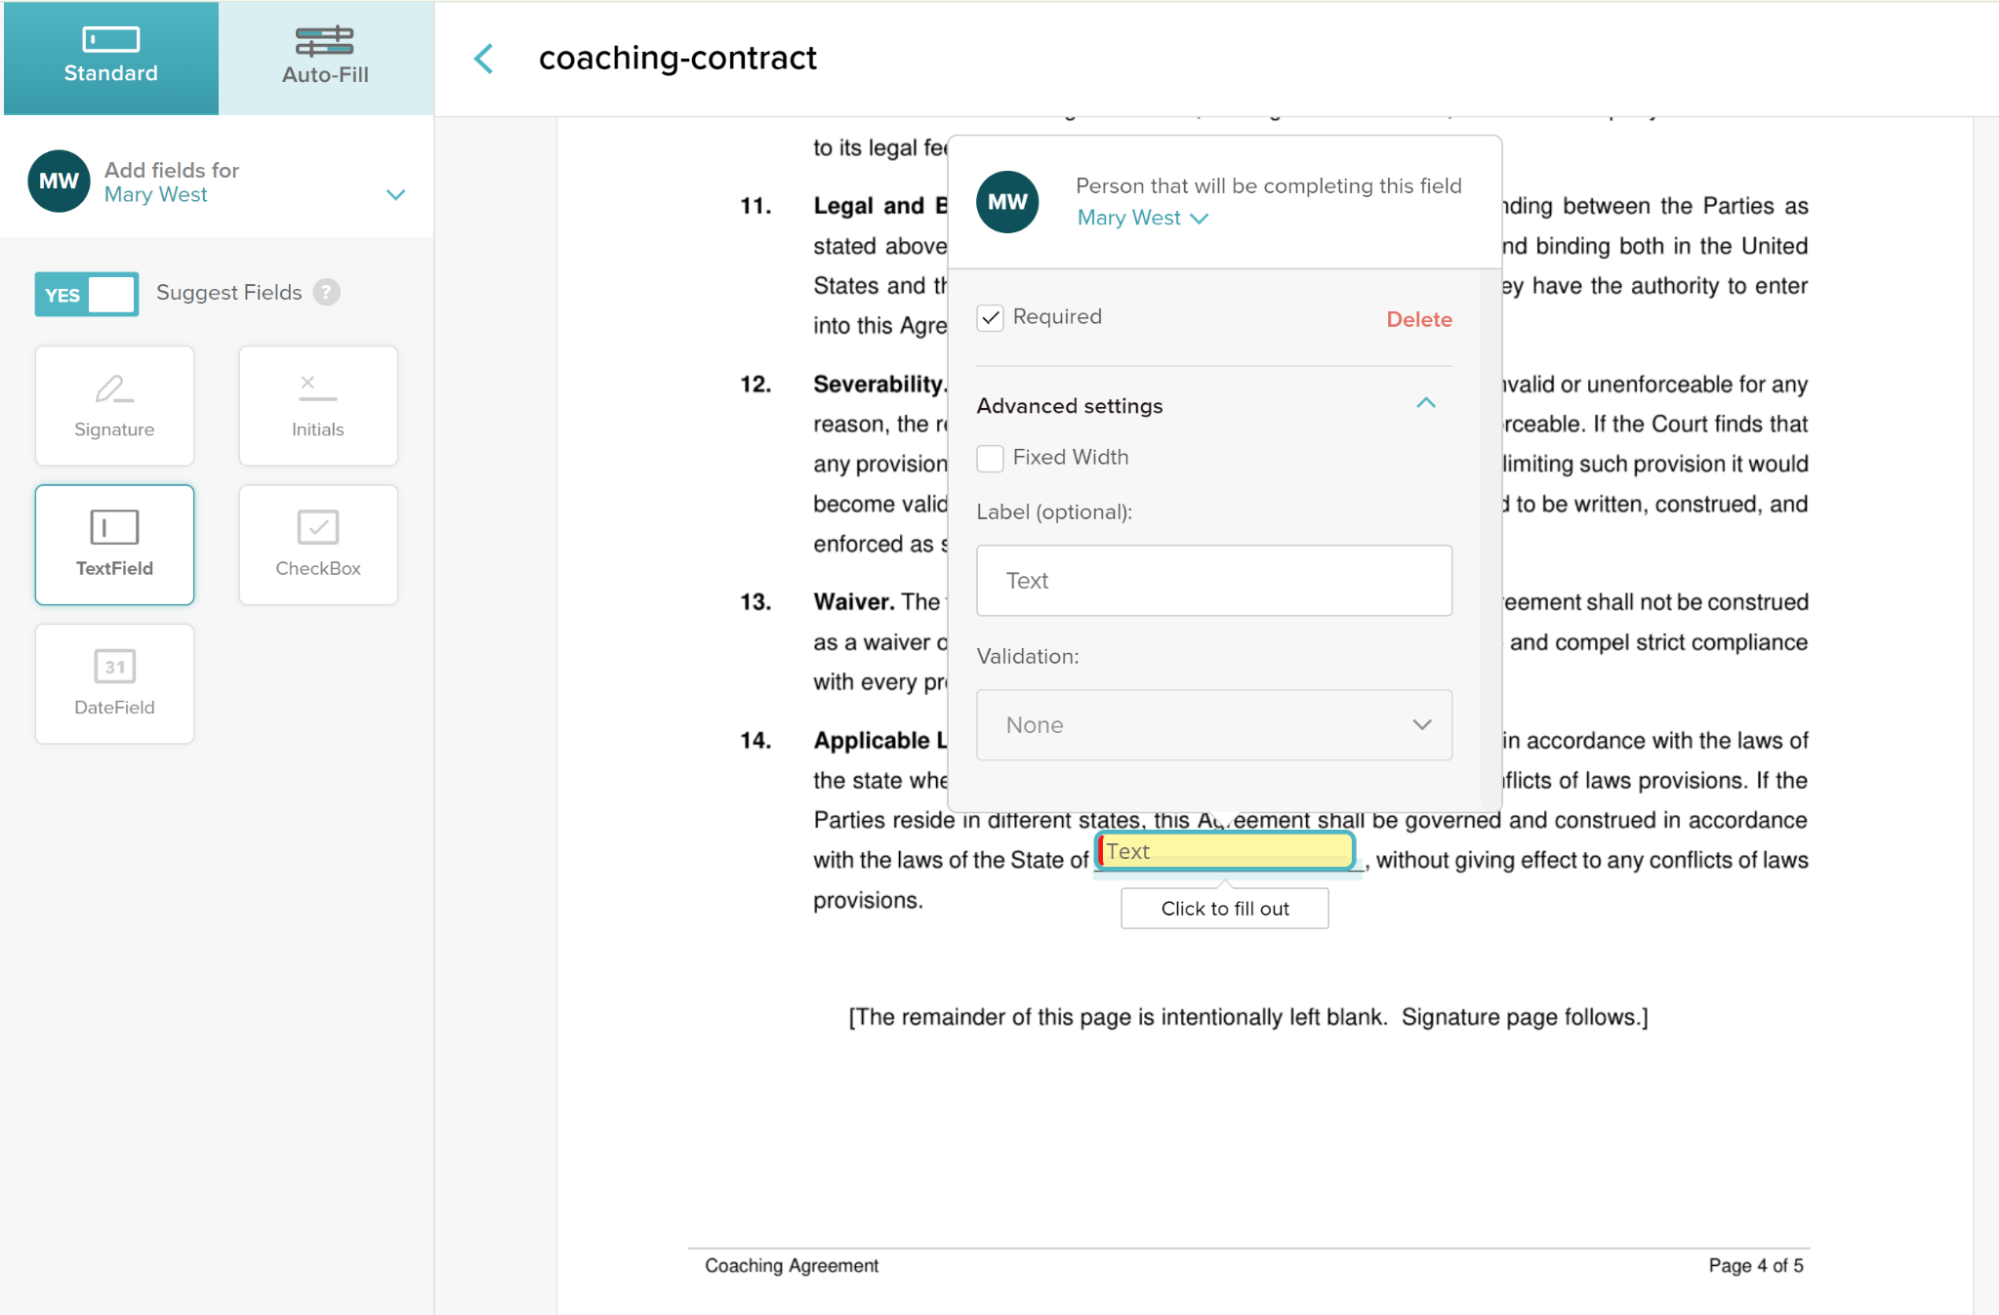Open the Validation dropdown showing None
Screen dimensions: 1999x1315
point(1213,724)
